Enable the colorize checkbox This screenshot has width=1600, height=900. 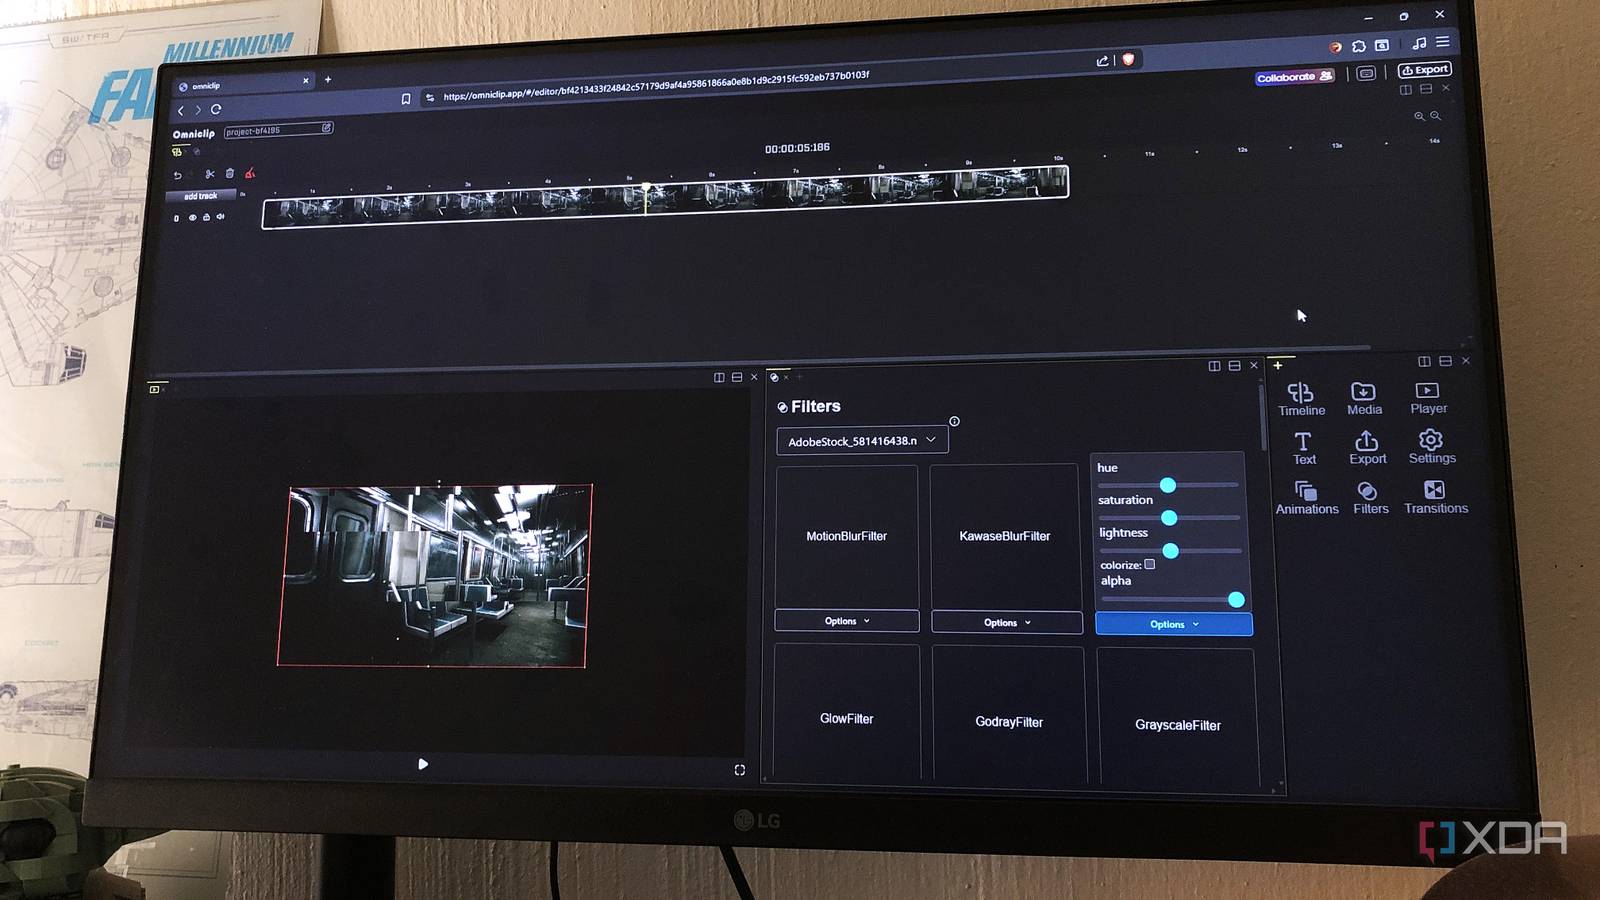point(1150,564)
